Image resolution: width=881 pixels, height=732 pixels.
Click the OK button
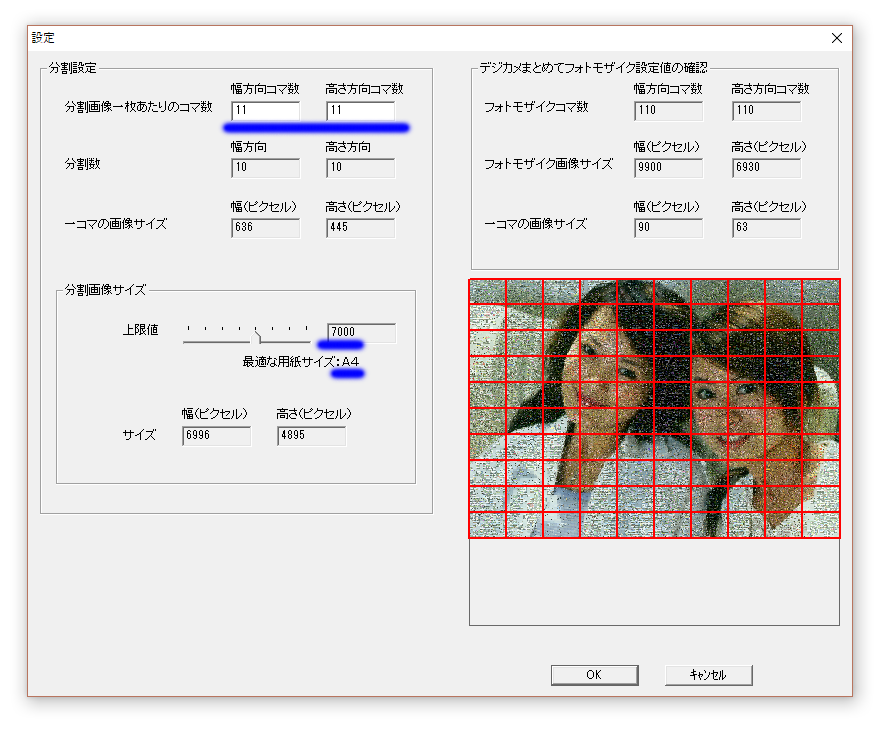click(x=594, y=675)
